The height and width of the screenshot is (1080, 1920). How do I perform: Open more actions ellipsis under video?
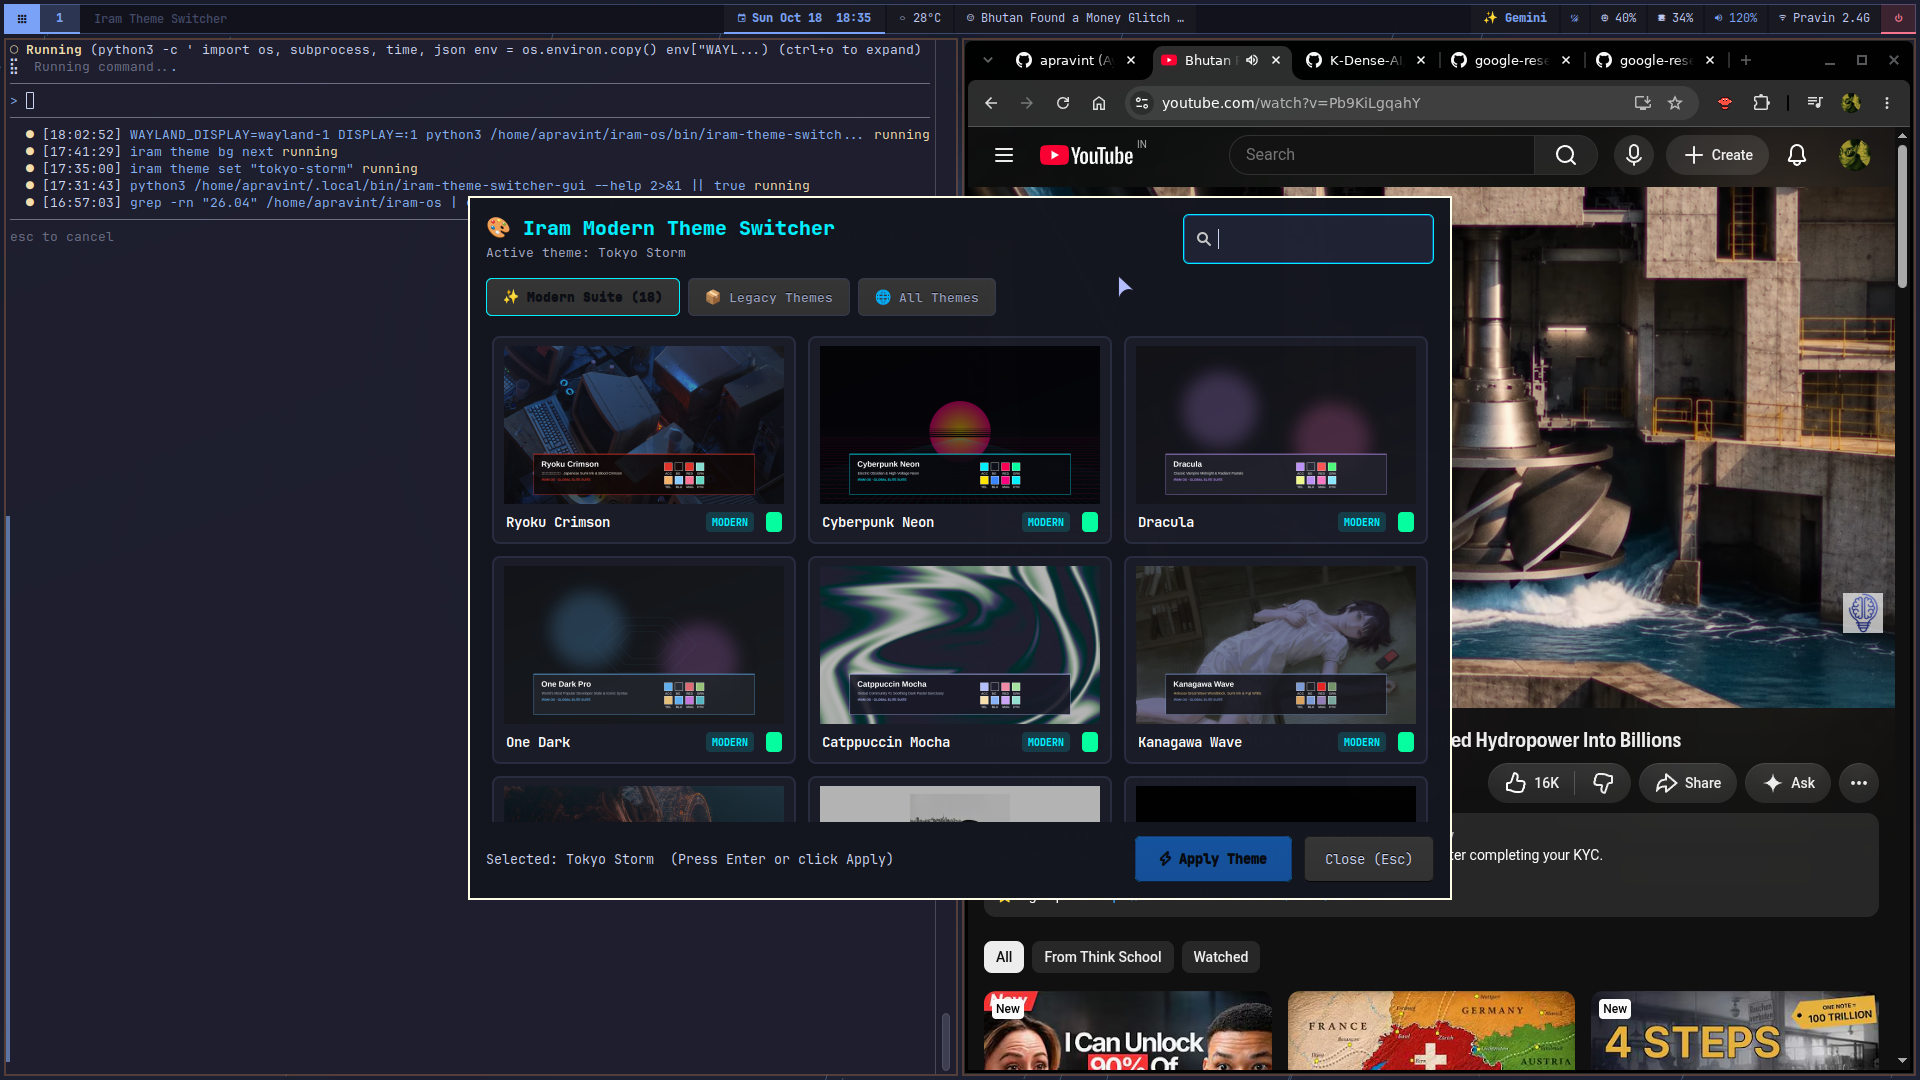(x=1859, y=783)
